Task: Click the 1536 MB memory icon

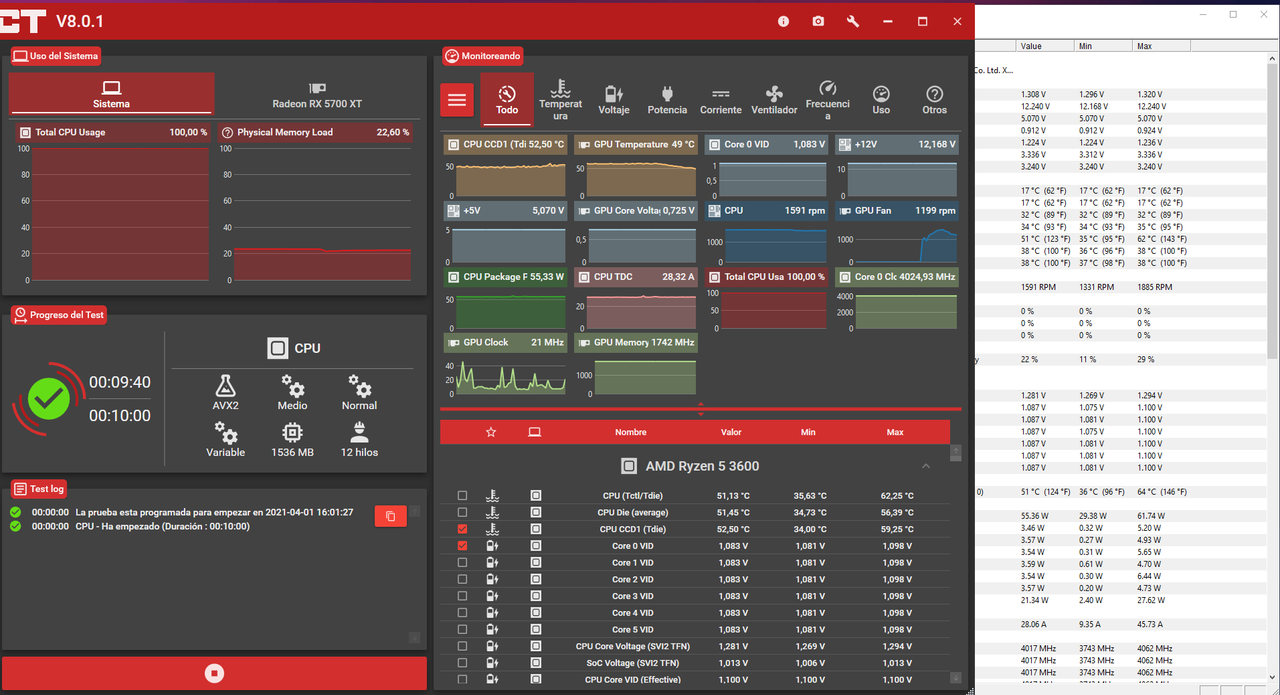Action: click(292, 433)
